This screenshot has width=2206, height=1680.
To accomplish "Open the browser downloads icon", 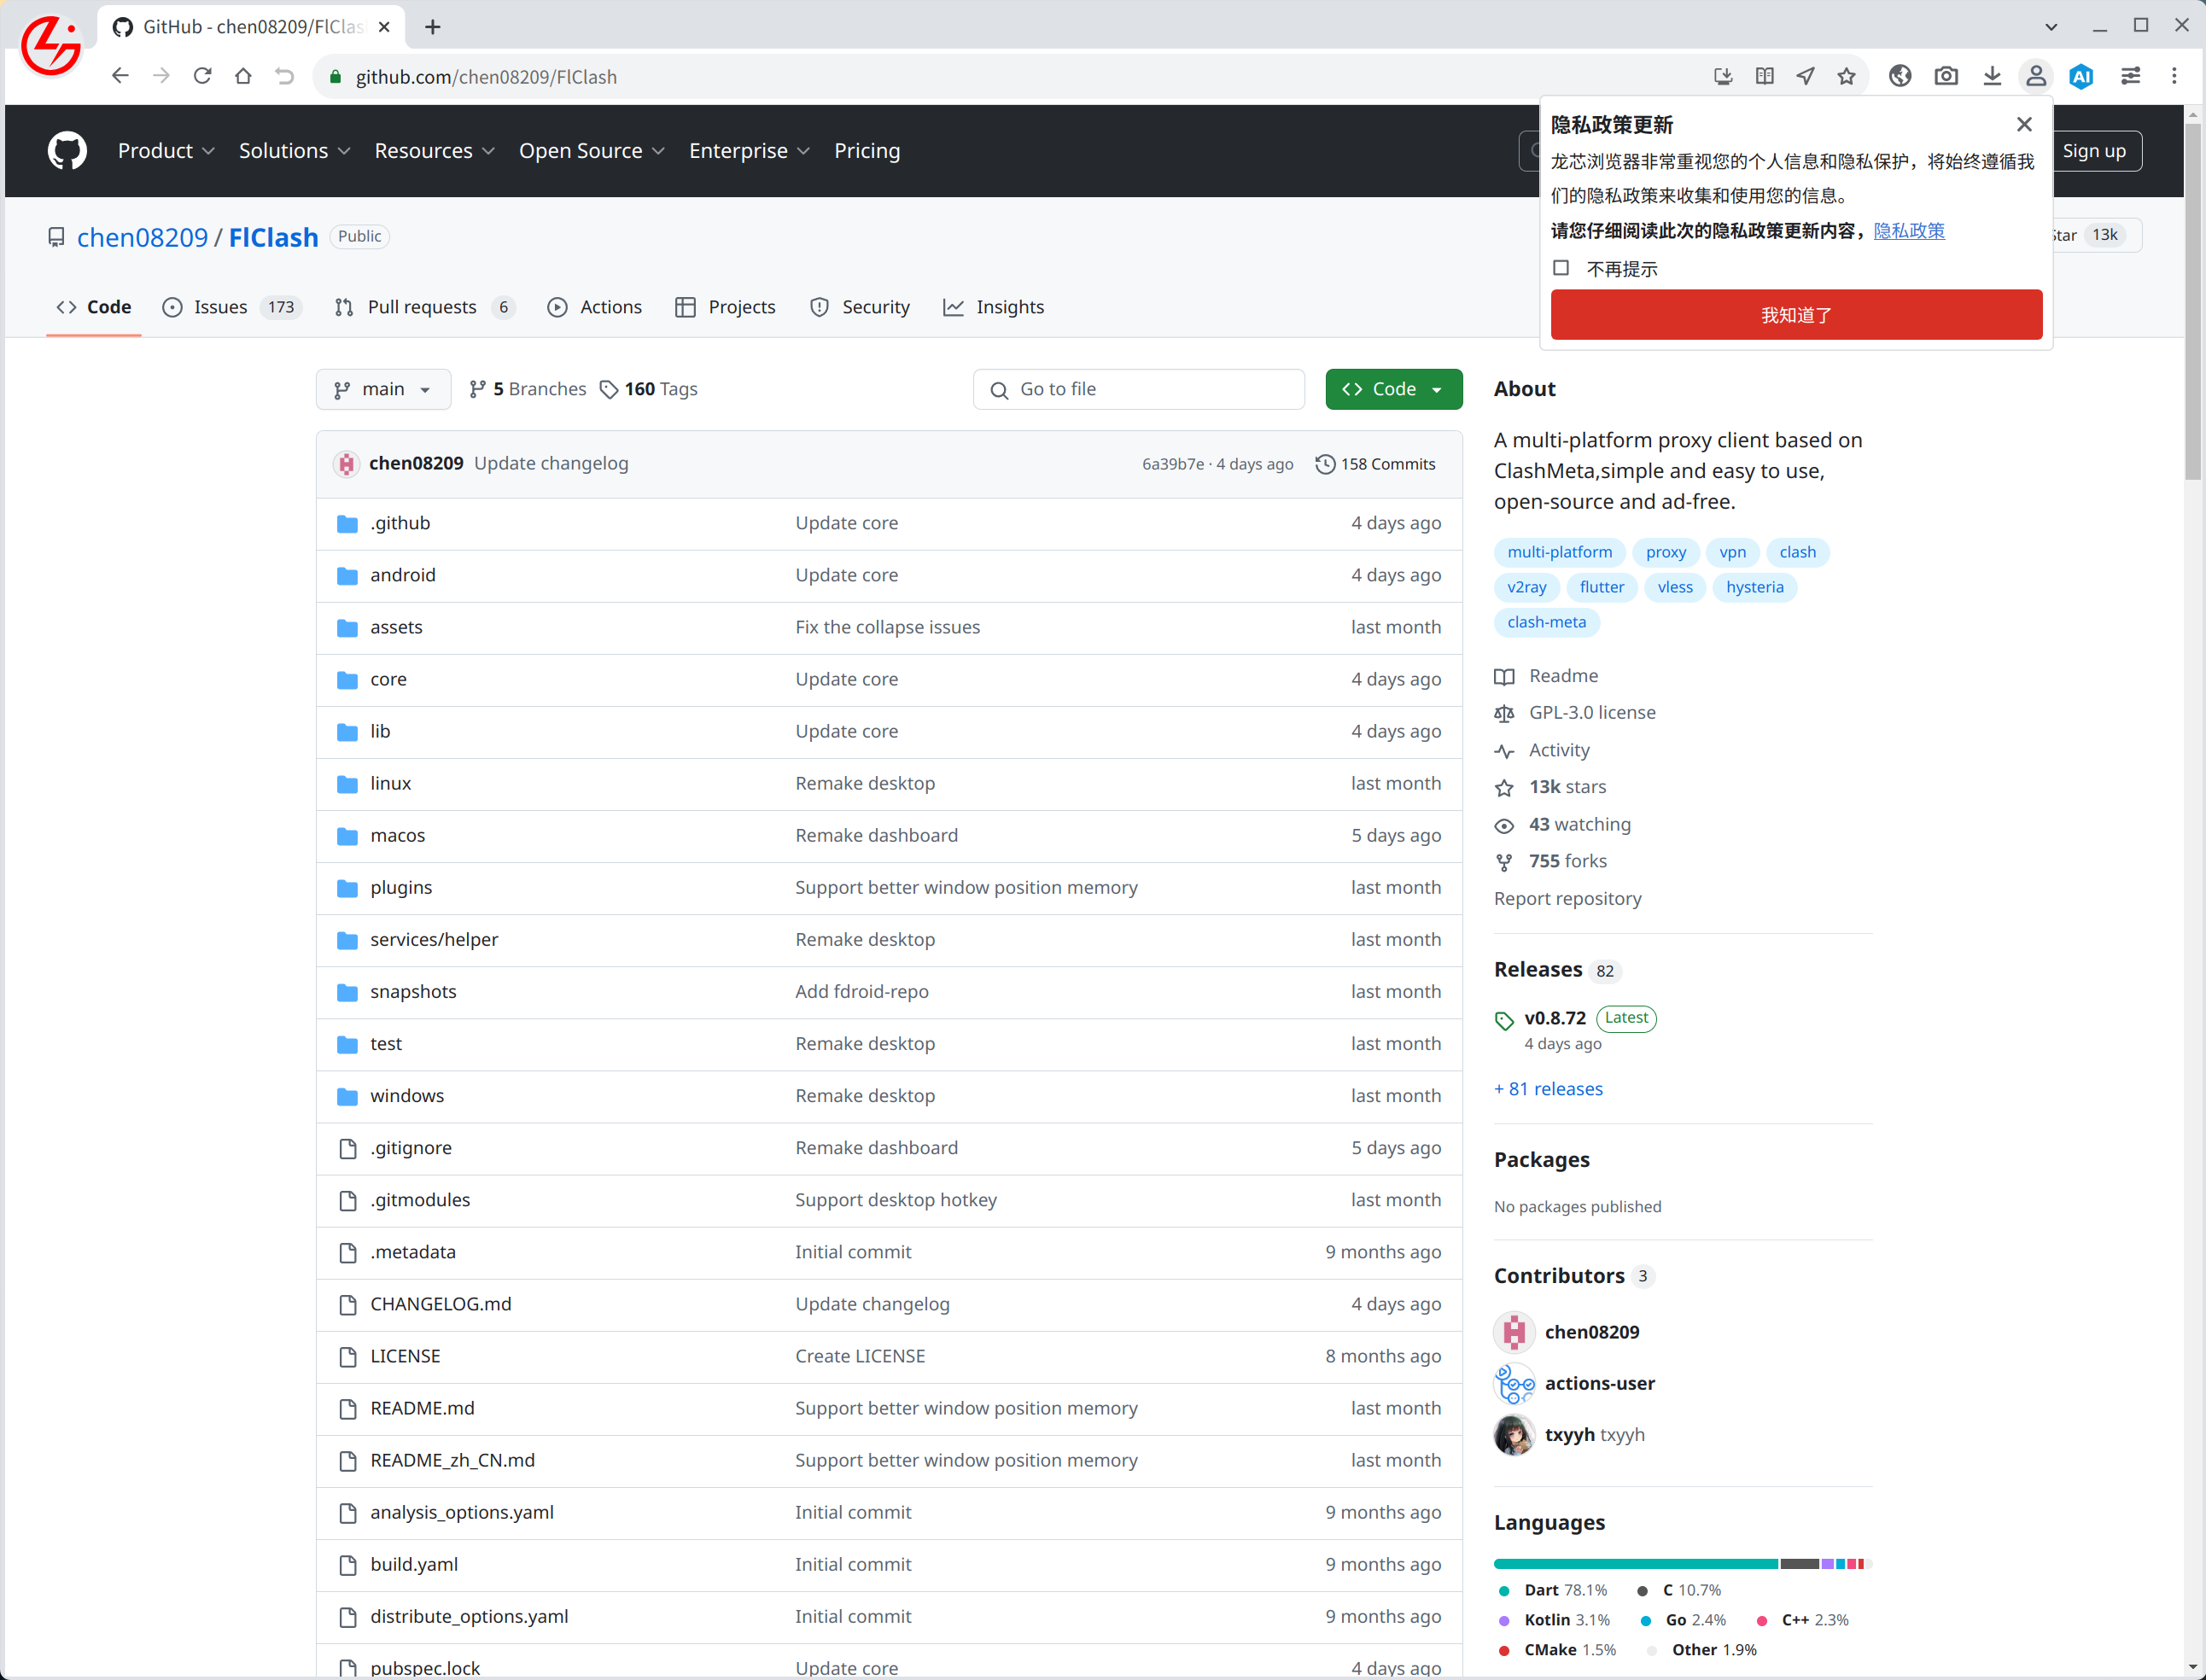I will (1992, 76).
